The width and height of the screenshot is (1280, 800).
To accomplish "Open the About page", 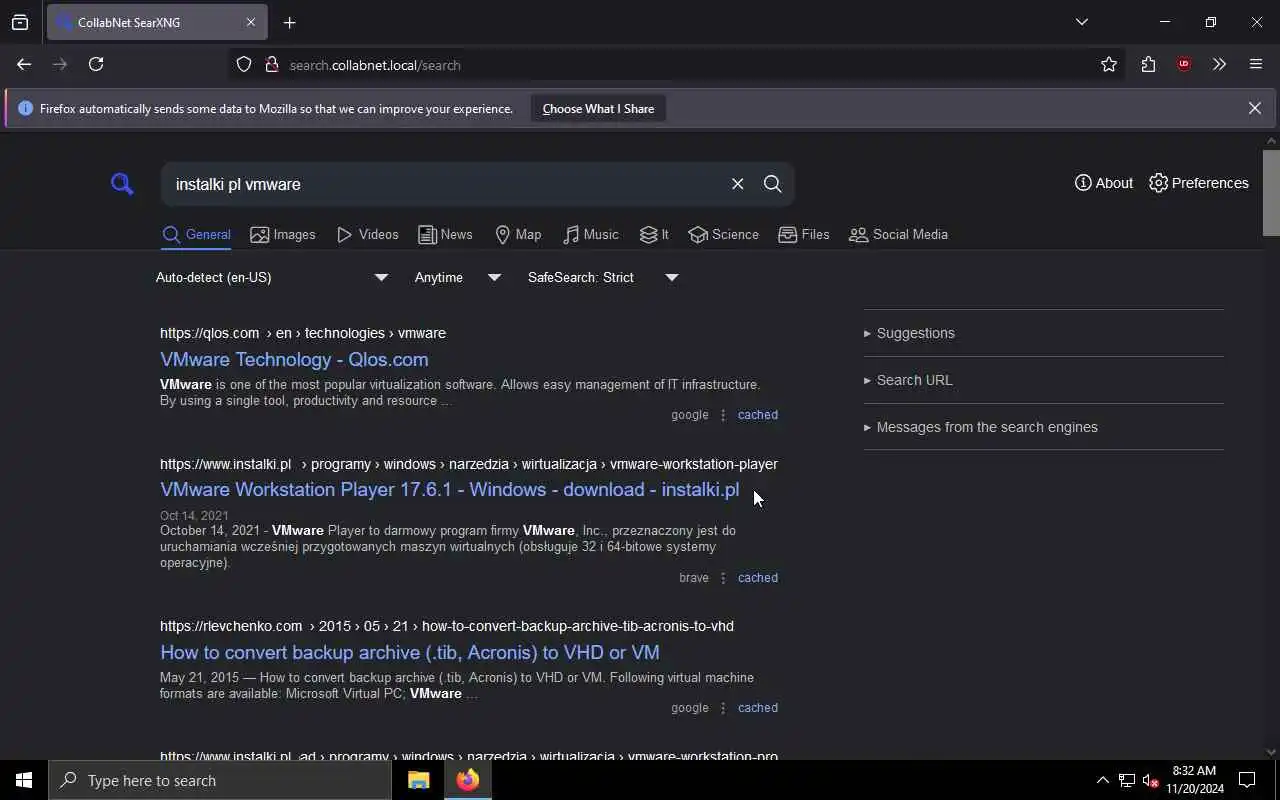I will [x=1104, y=183].
